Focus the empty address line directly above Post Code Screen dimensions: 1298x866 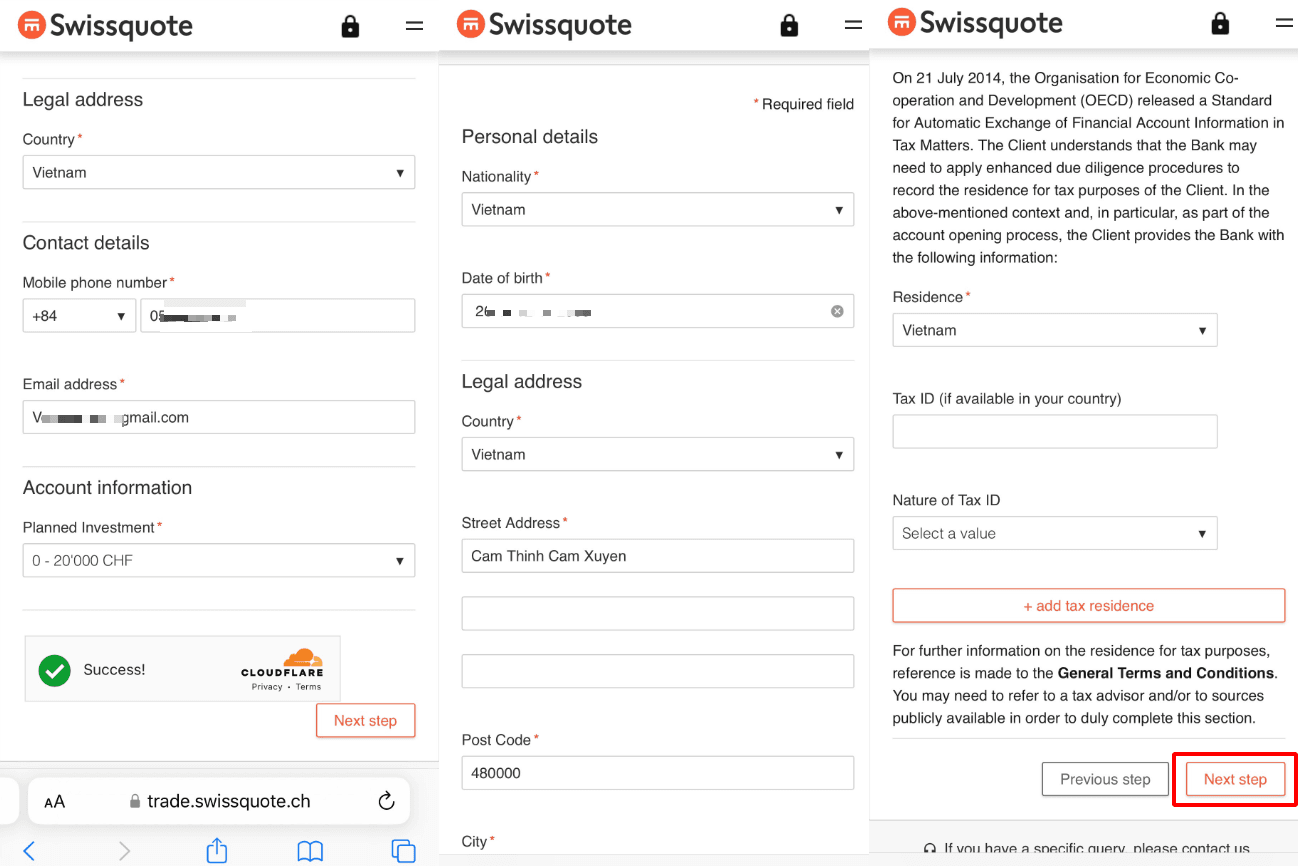[x=658, y=671]
